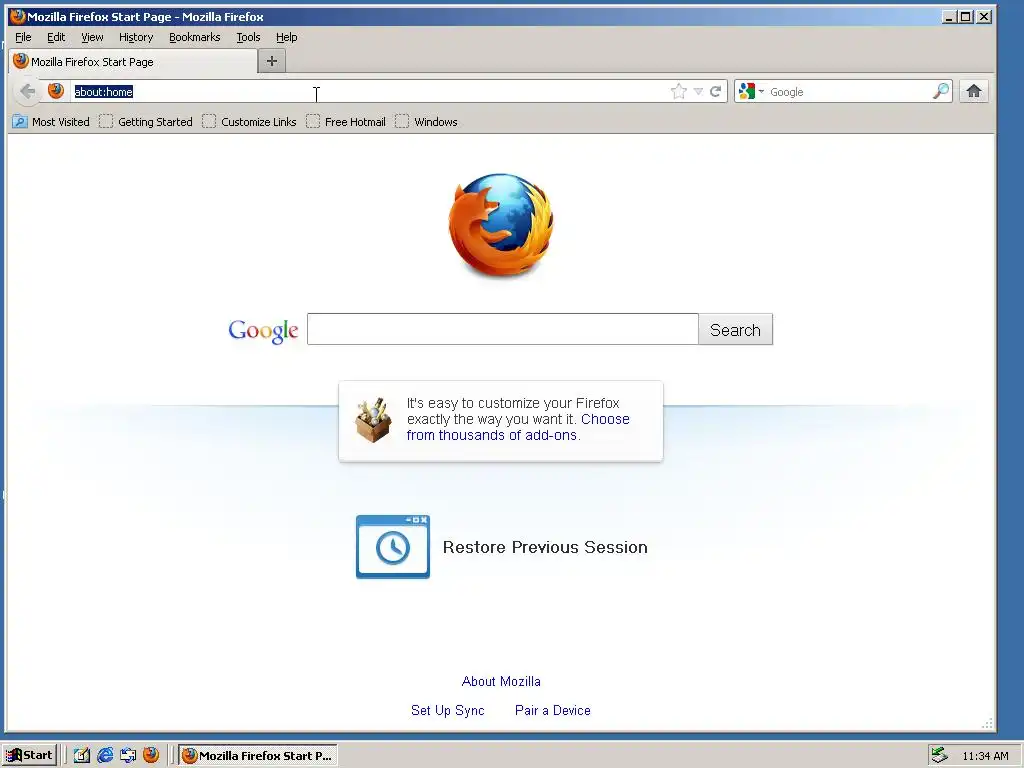Open the Bookmarks menu
The height and width of the screenshot is (768, 1024).
pyautogui.click(x=195, y=37)
